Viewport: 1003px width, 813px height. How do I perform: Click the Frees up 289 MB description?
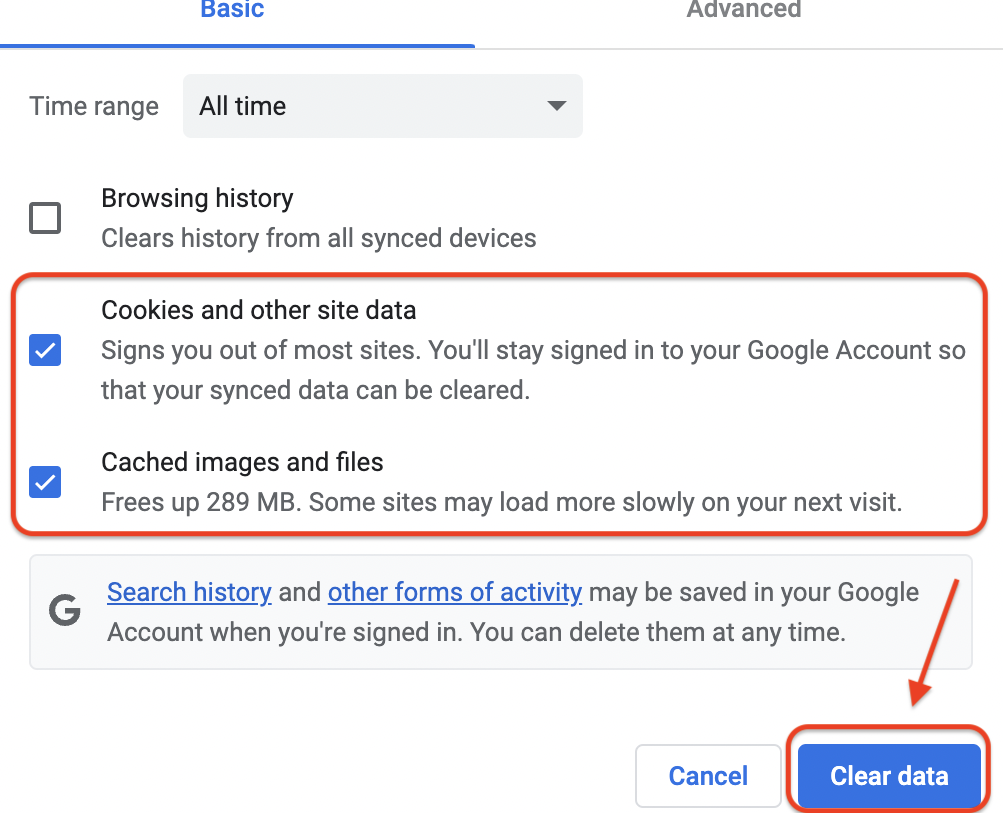pyautogui.click(x=501, y=501)
